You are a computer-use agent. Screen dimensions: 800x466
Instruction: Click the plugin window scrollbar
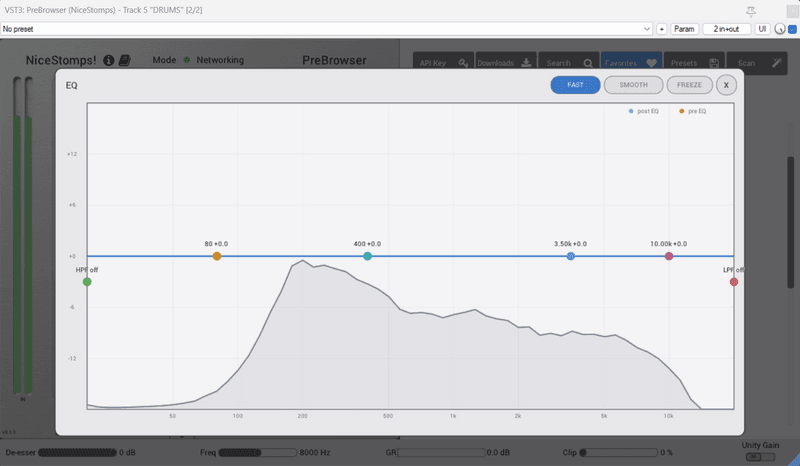click(791, 222)
